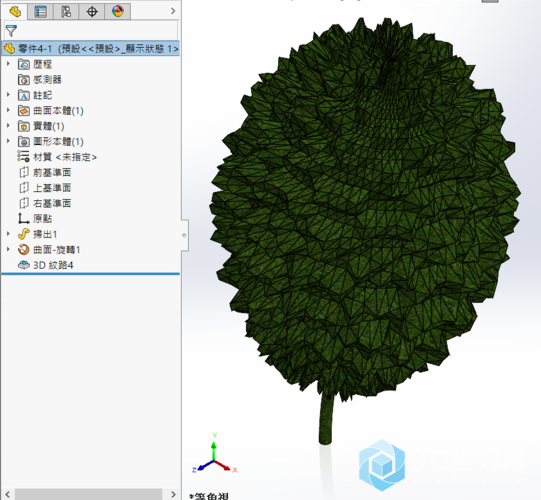Click the rollback bar below the tree

click(x=90, y=274)
